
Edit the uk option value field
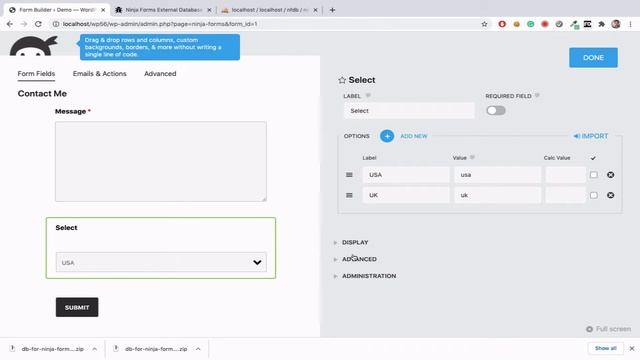(x=498, y=195)
